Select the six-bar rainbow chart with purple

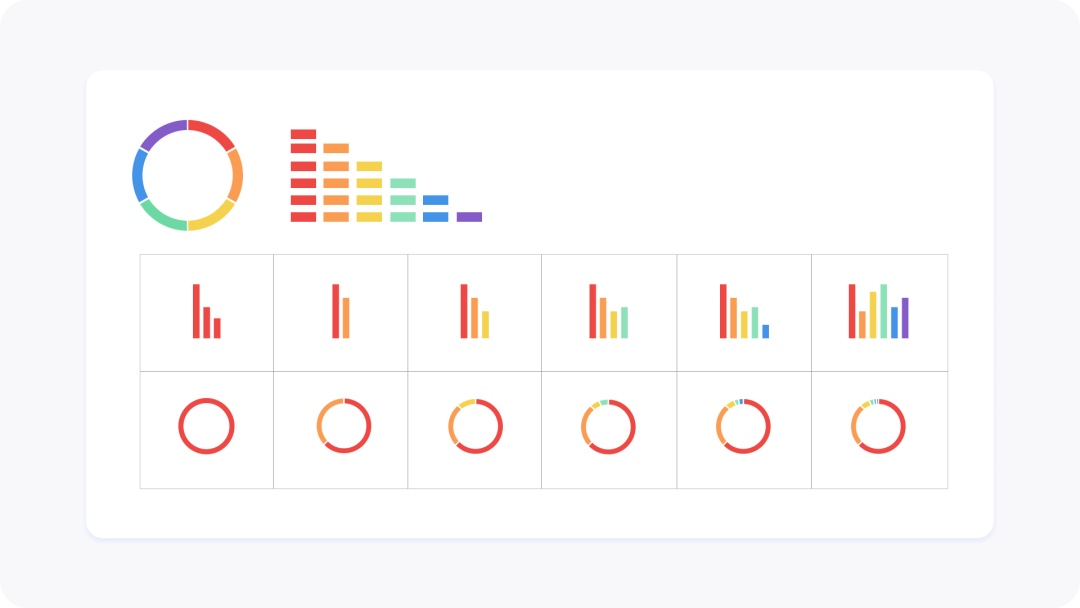click(878, 311)
